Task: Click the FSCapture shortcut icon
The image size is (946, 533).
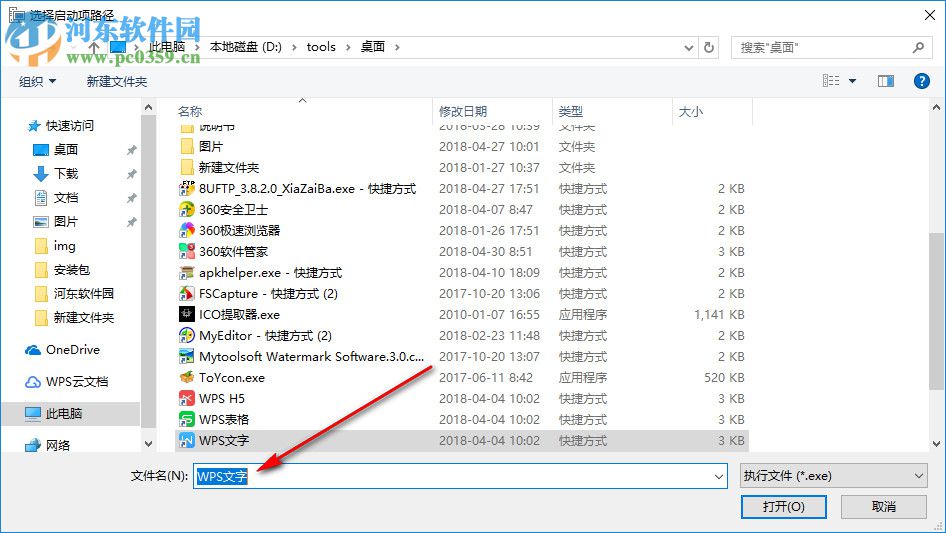Action: click(187, 294)
